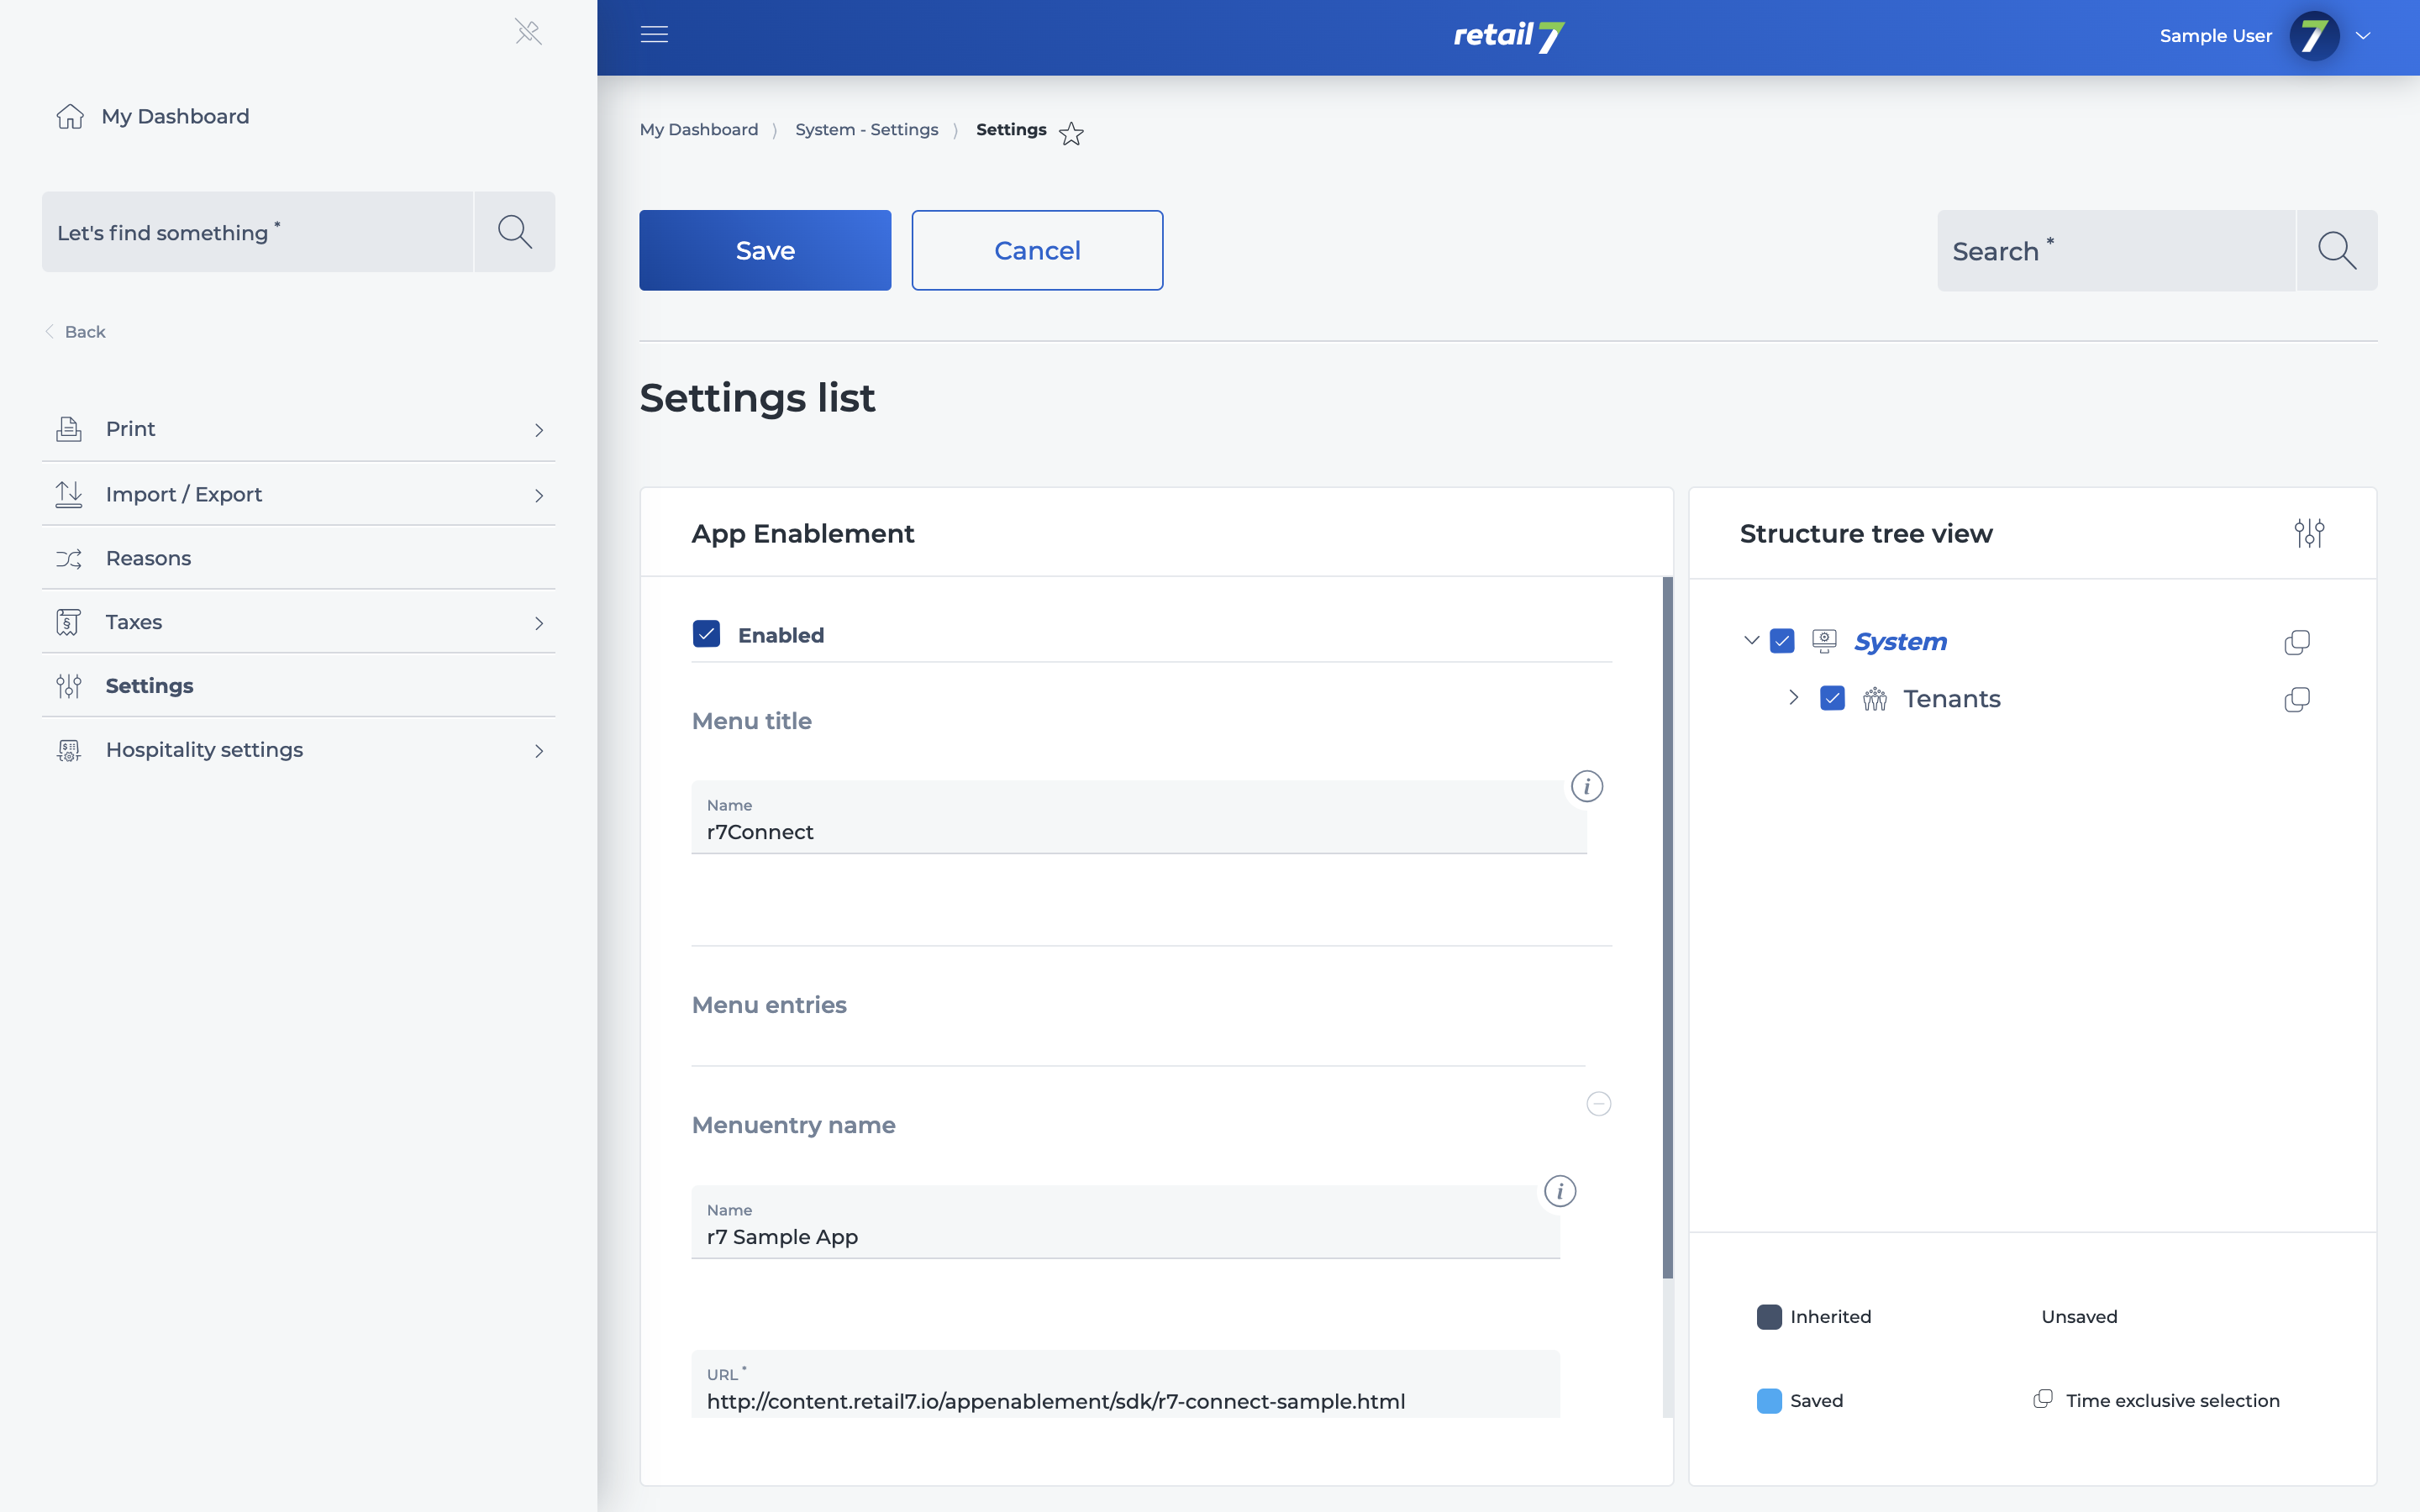Viewport: 2420px width, 1512px height.
Task: Expand the Print submenu chevron
Action: click(x=539, y=430)
